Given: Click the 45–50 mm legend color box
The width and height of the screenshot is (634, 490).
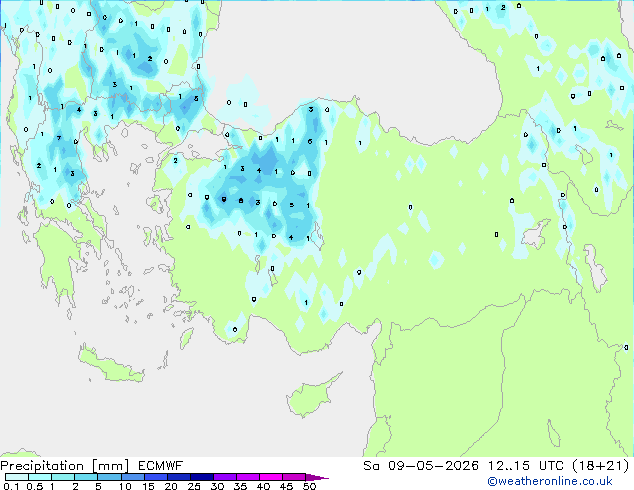Looking at the screenshot, I should point(294,477).
